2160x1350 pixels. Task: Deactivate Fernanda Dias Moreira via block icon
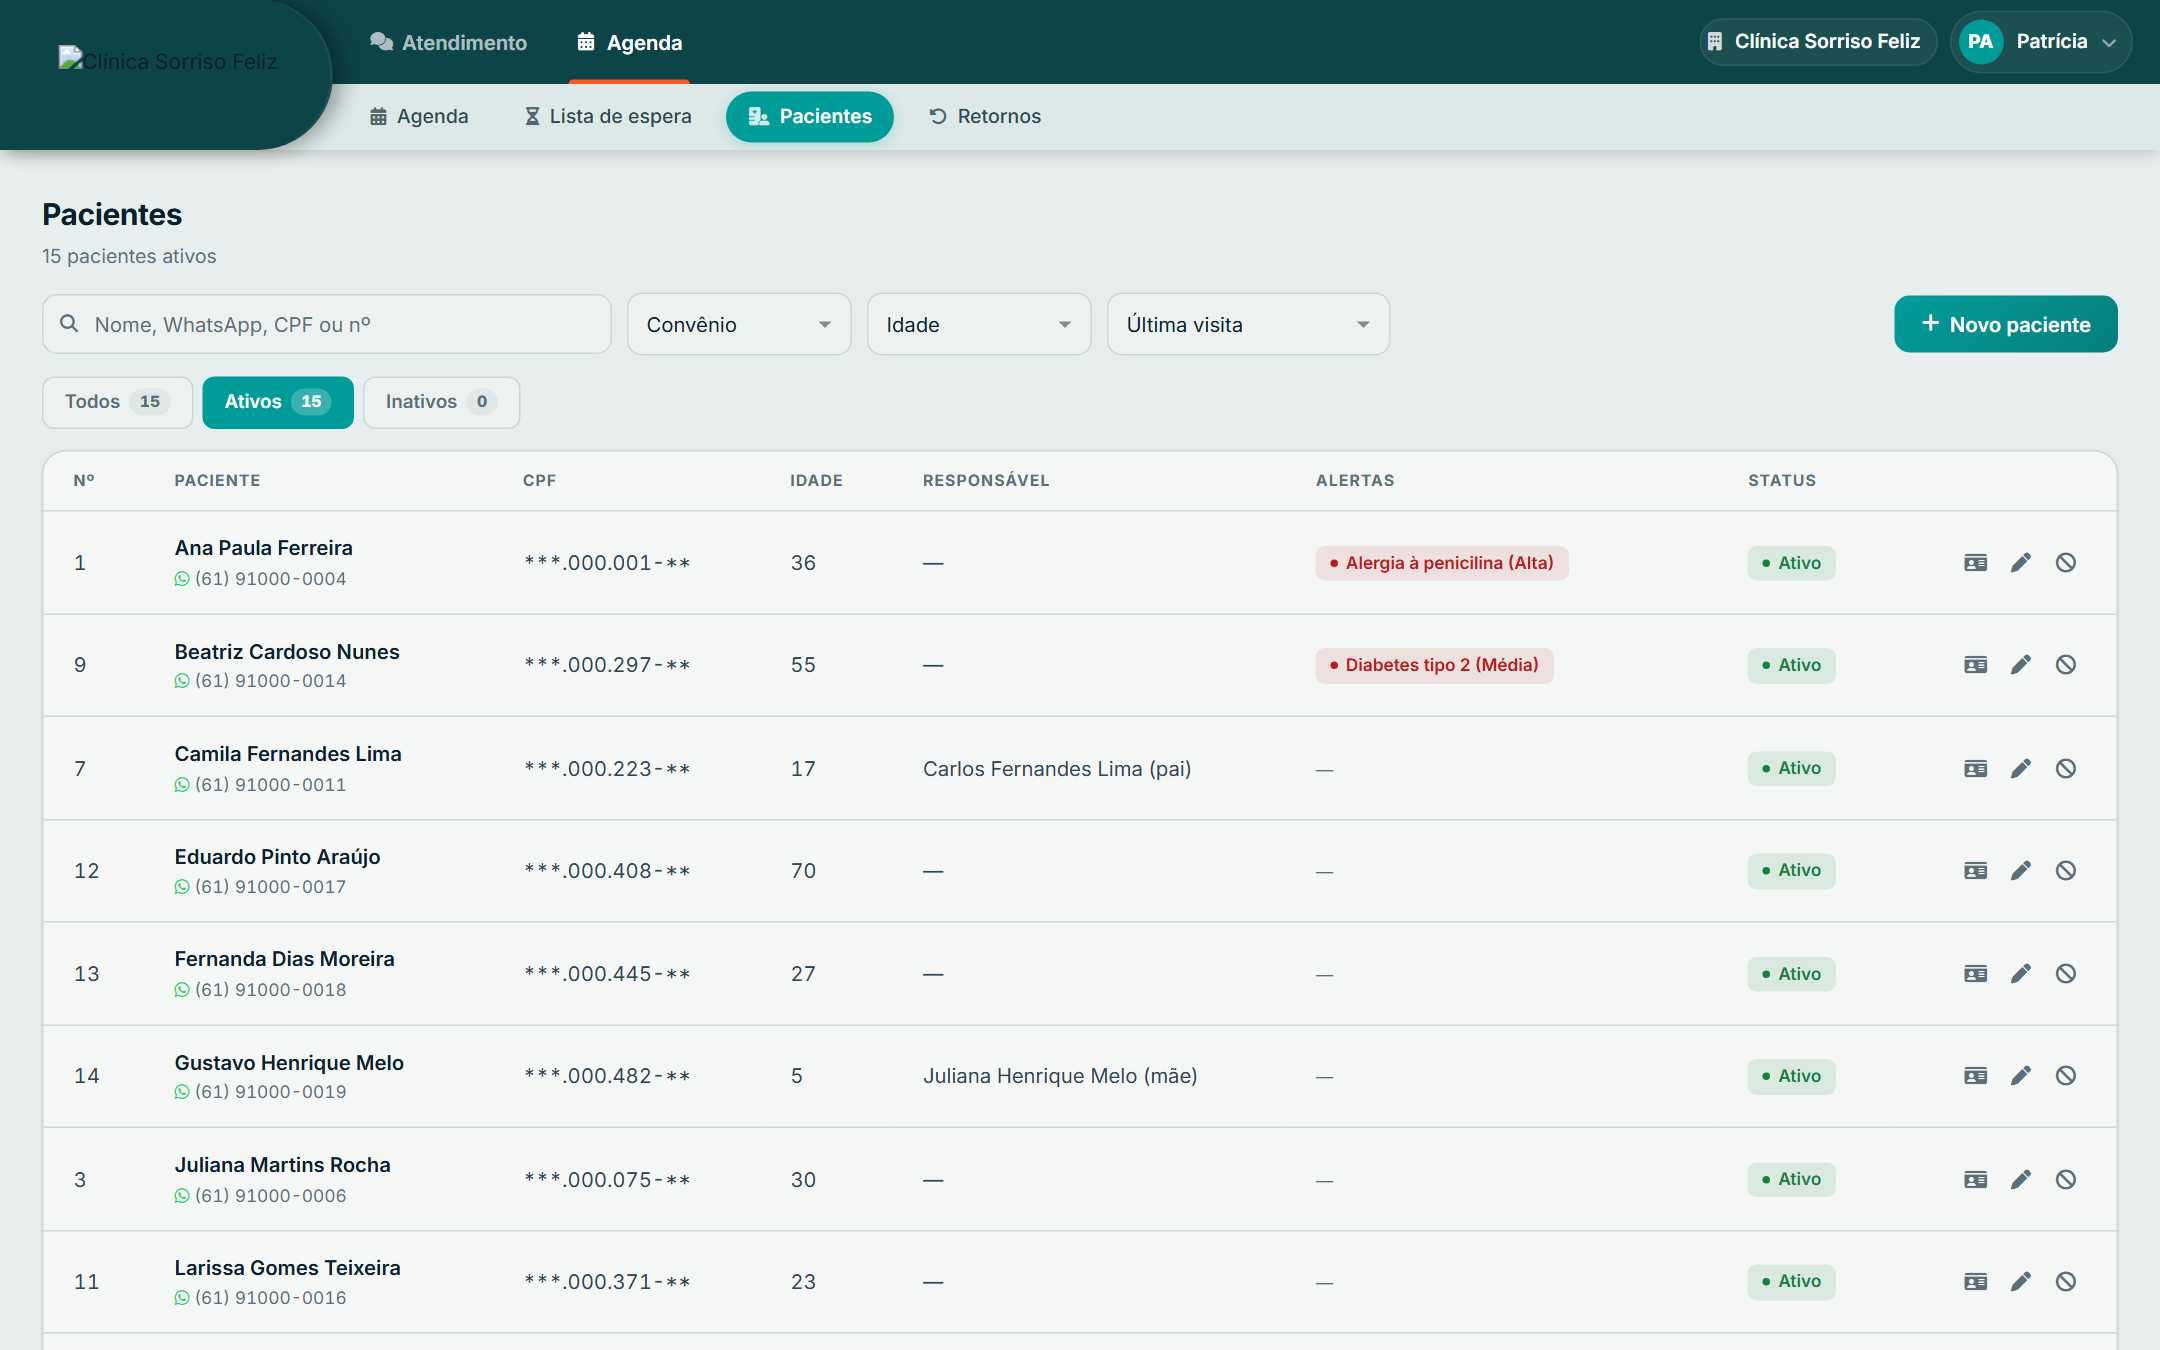(2066, 974)
